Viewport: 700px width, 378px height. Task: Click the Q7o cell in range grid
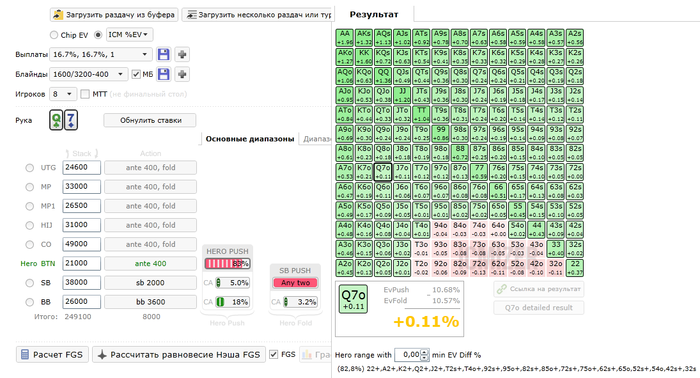383,172
